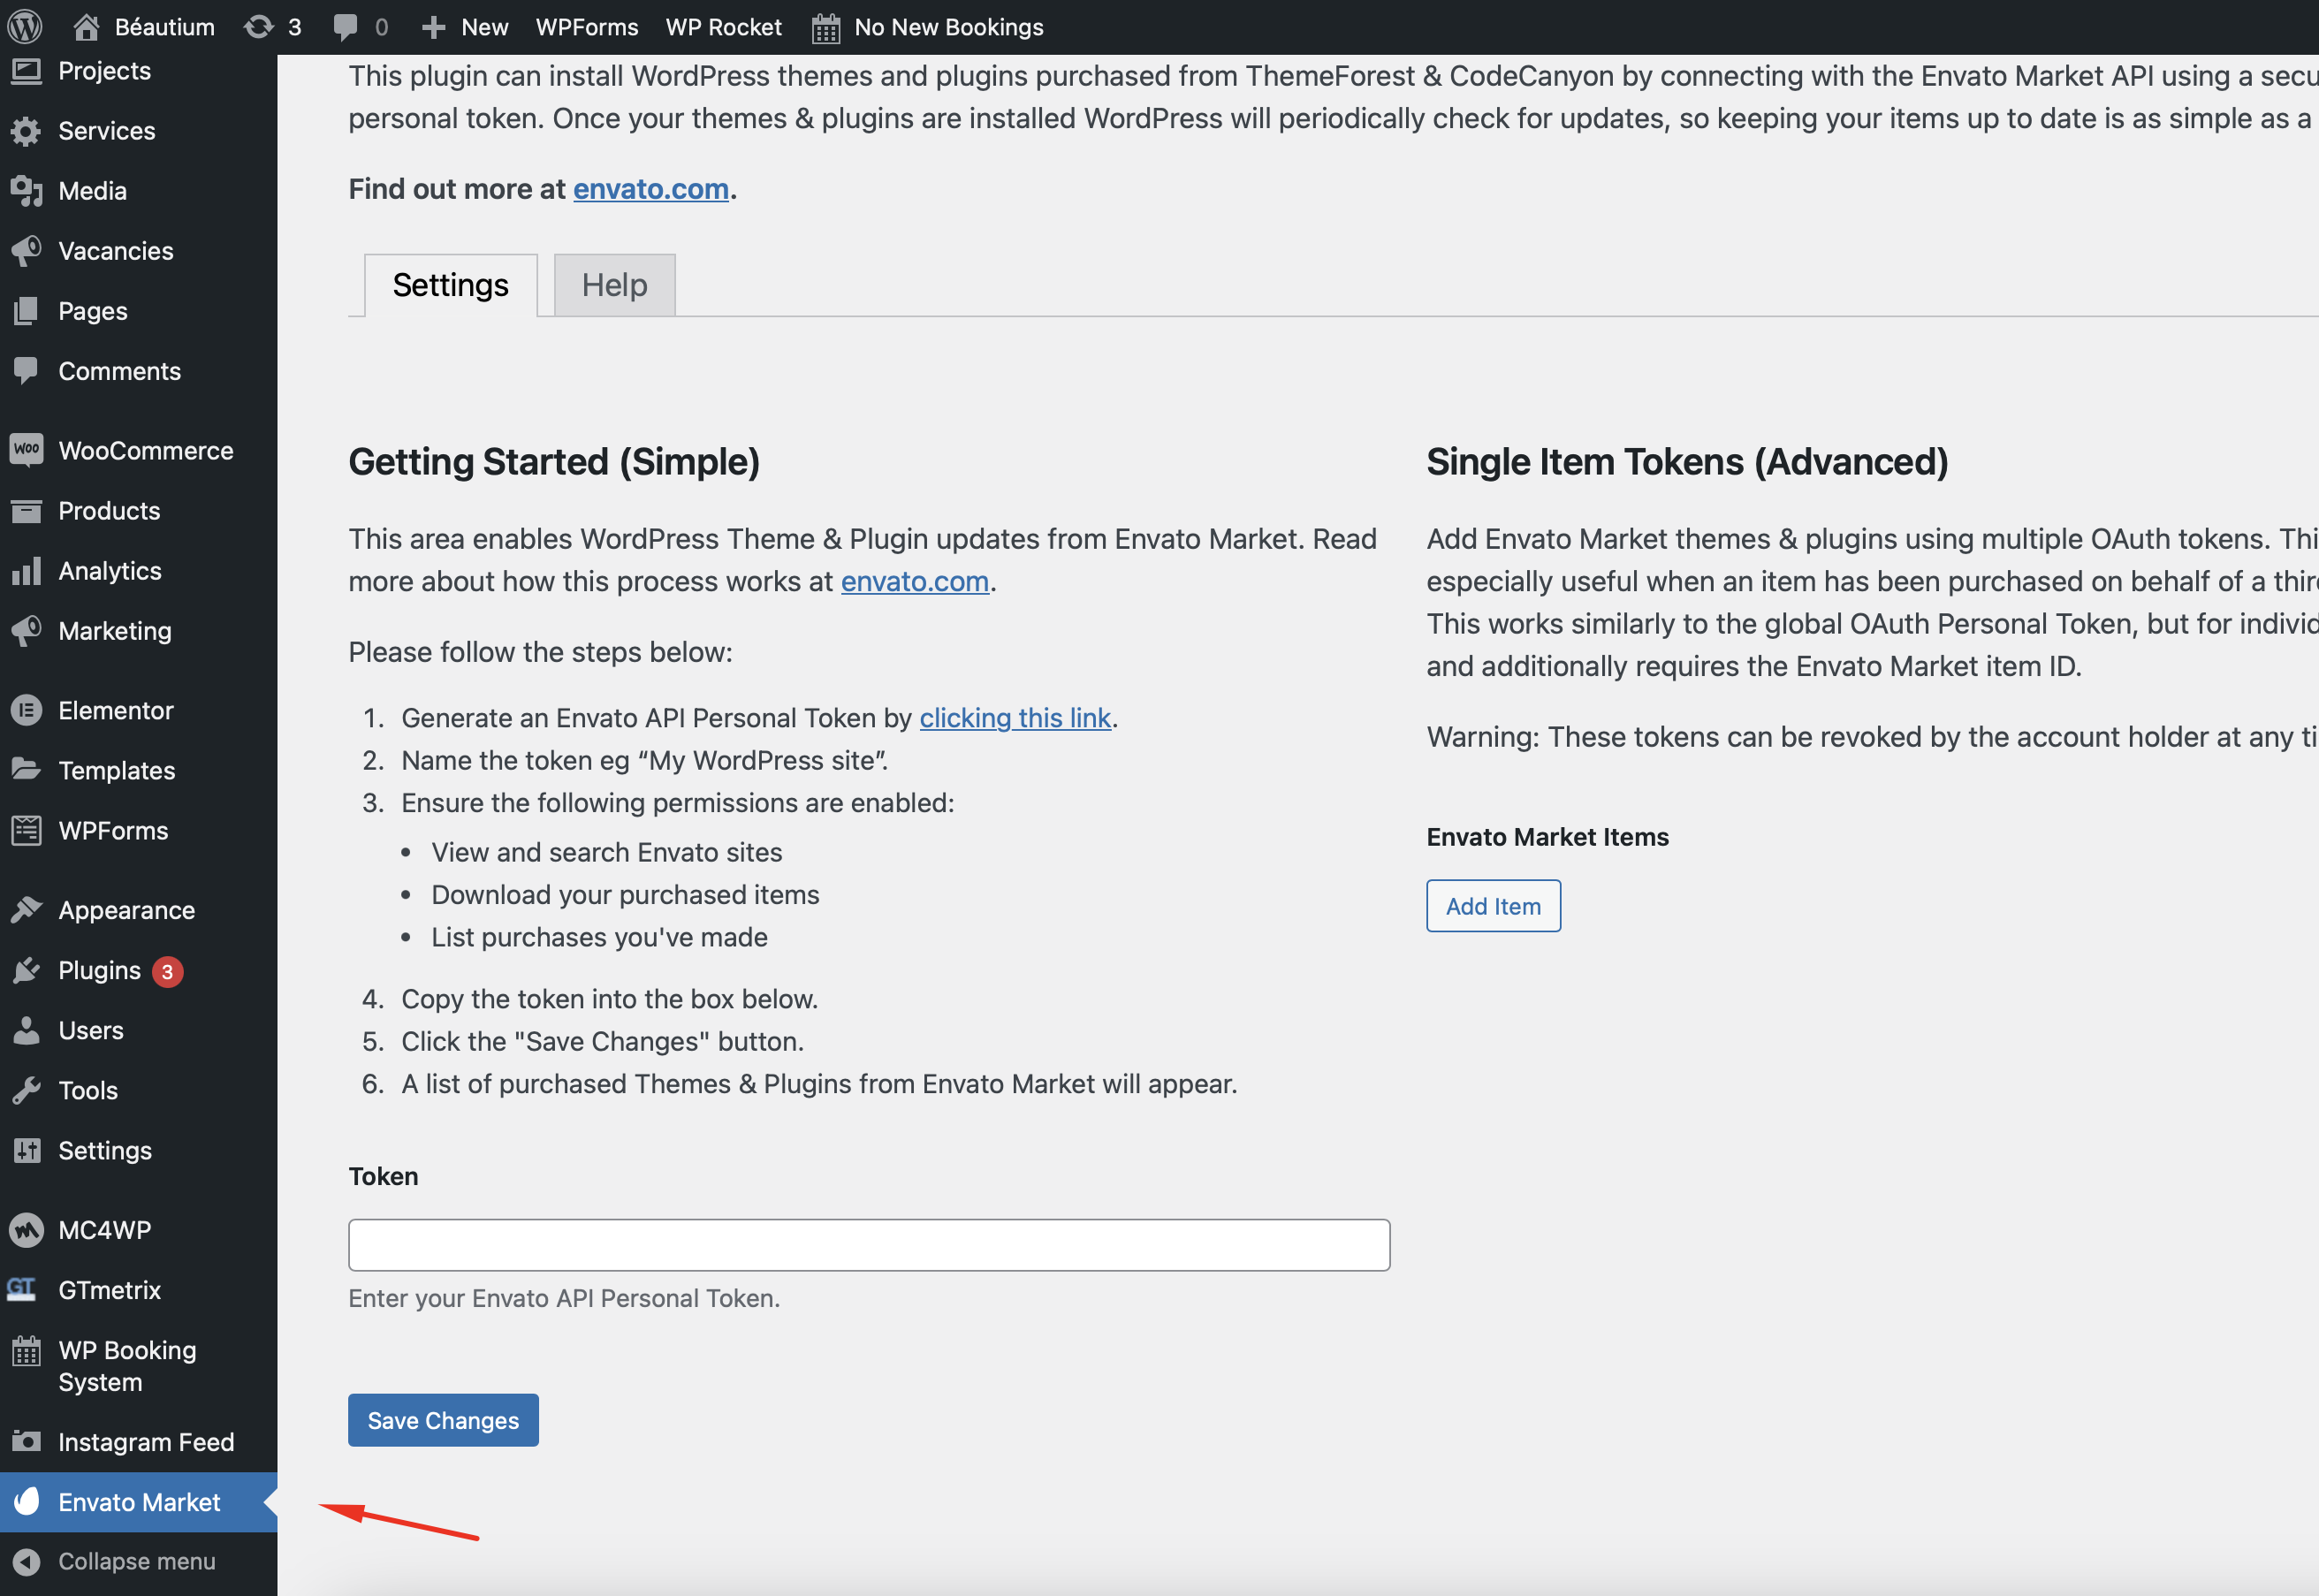Click the Envato Market leaf icon

(27, 1501)
